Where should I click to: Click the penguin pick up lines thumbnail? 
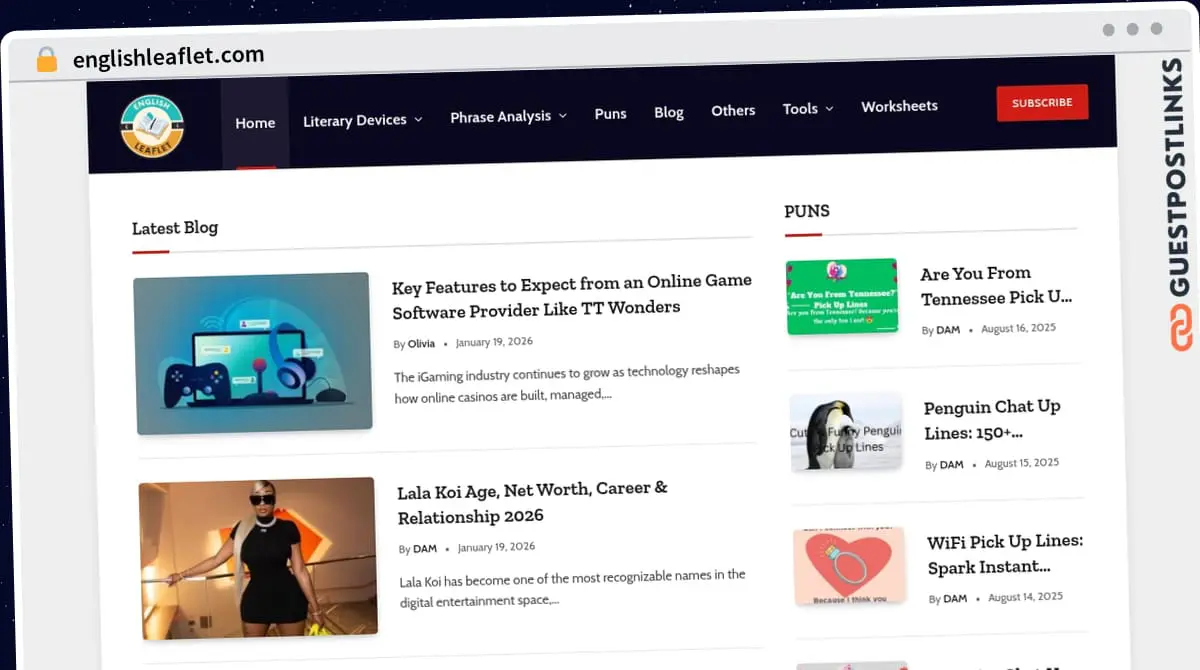pyautogui.click(x=846, y=432)
